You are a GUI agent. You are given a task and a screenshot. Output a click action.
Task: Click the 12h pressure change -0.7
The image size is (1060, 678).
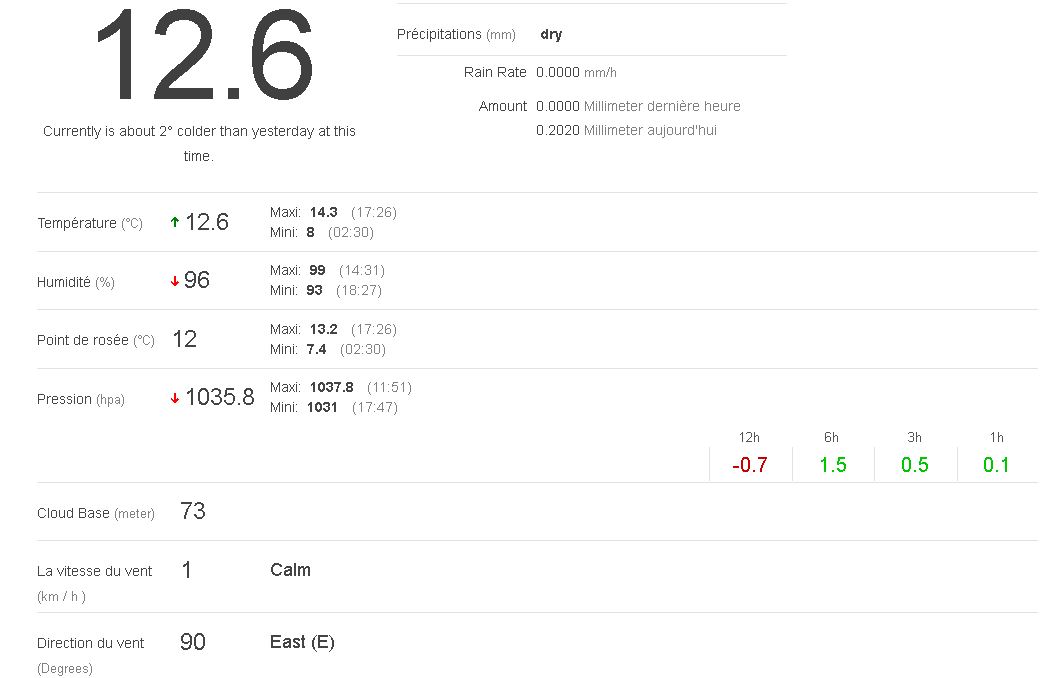click(x=749, y=465)
